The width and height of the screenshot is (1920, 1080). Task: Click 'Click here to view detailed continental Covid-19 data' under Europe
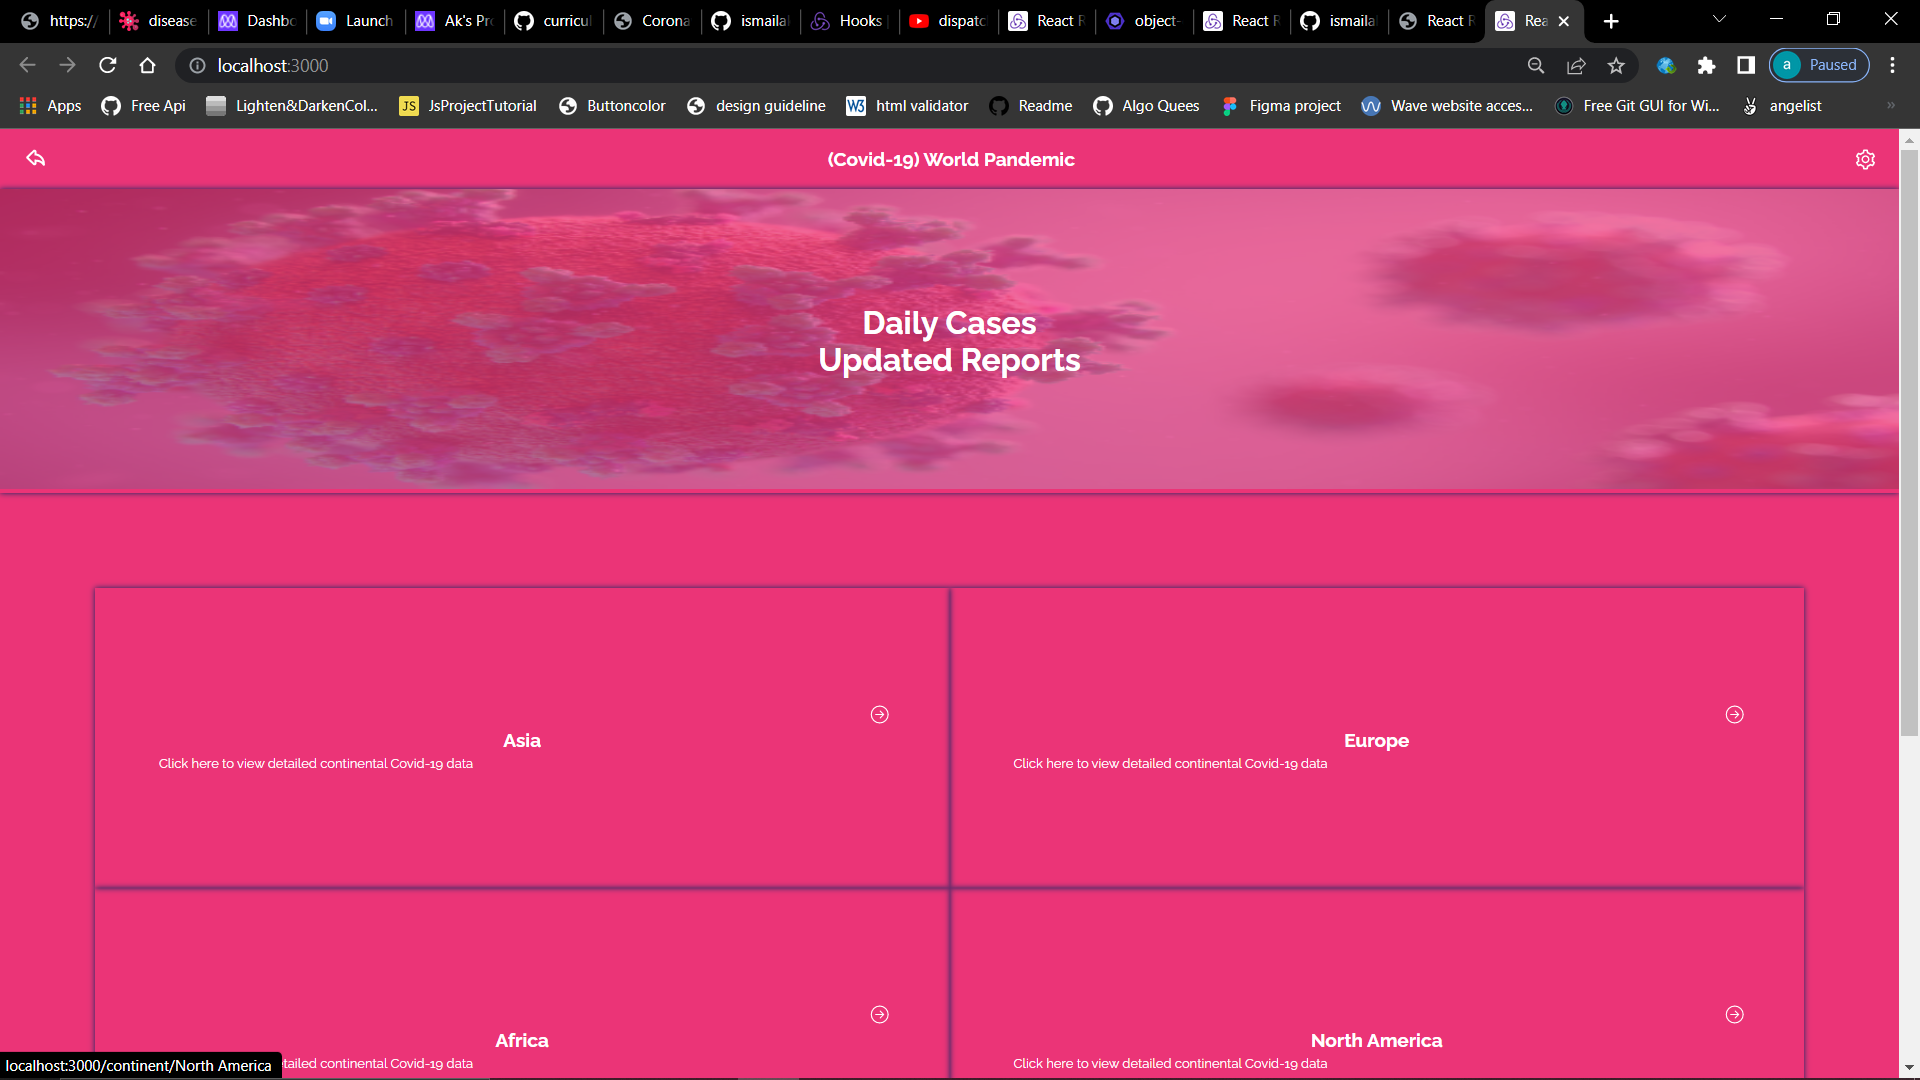(x=1170, y=763)
